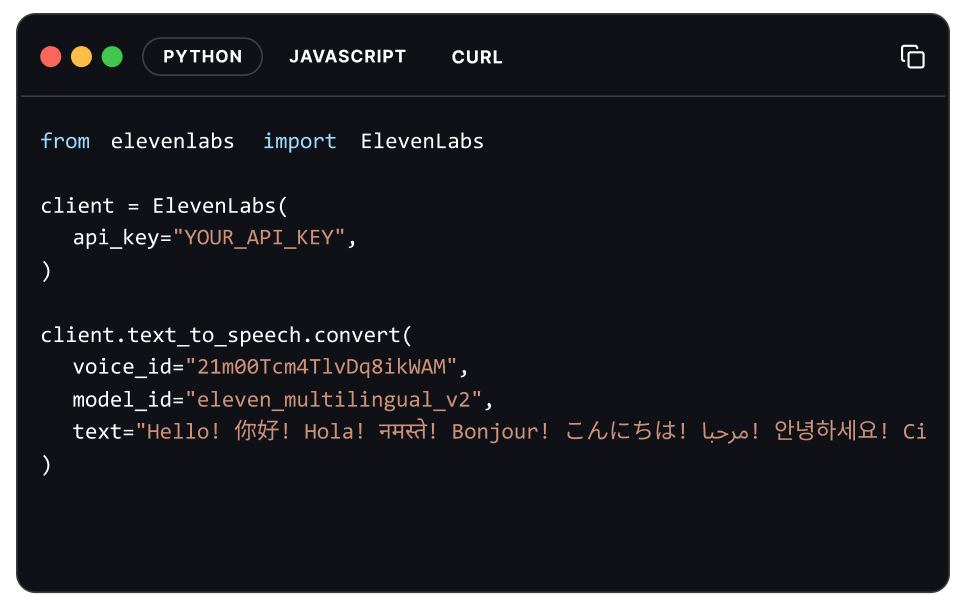This screenshot has width=966, height=606.
Task: Switch to the JAVASCRIPT tab
Action: [x=347, y=57]
